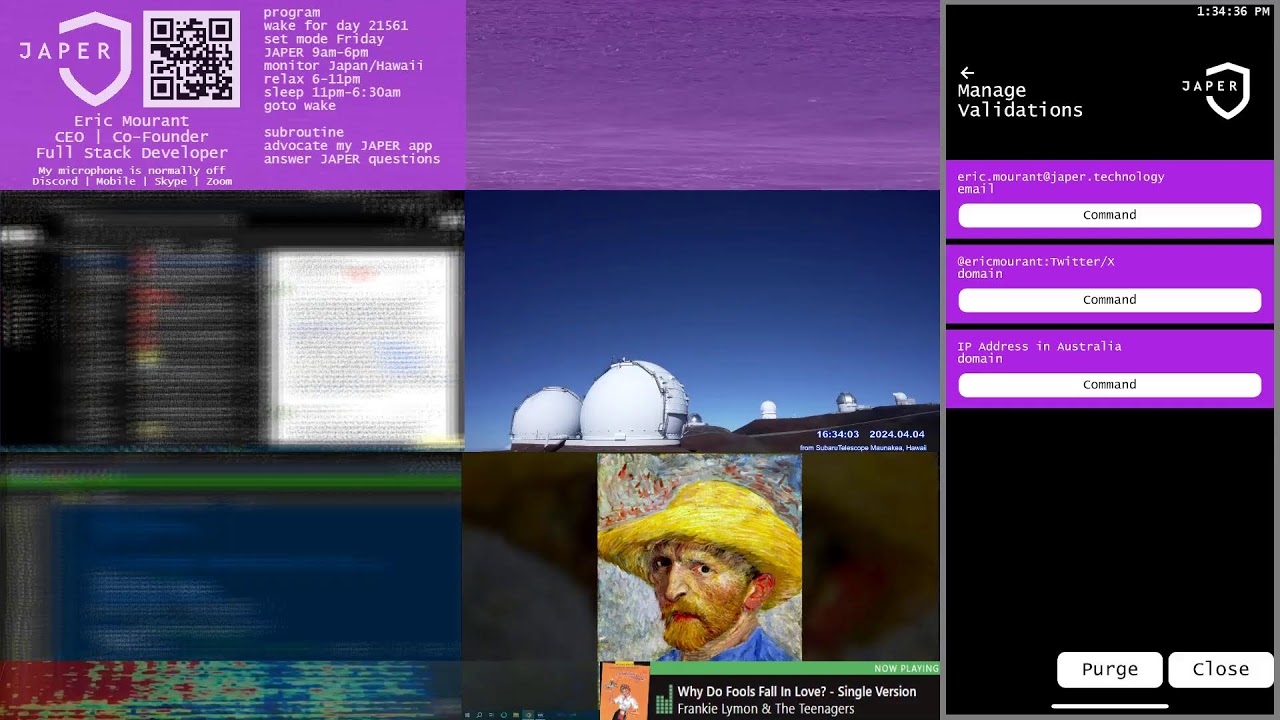Tap the Purge button
Image resolution: width=1280 pixels, height=720 pixels.
tap(1110, 670)
